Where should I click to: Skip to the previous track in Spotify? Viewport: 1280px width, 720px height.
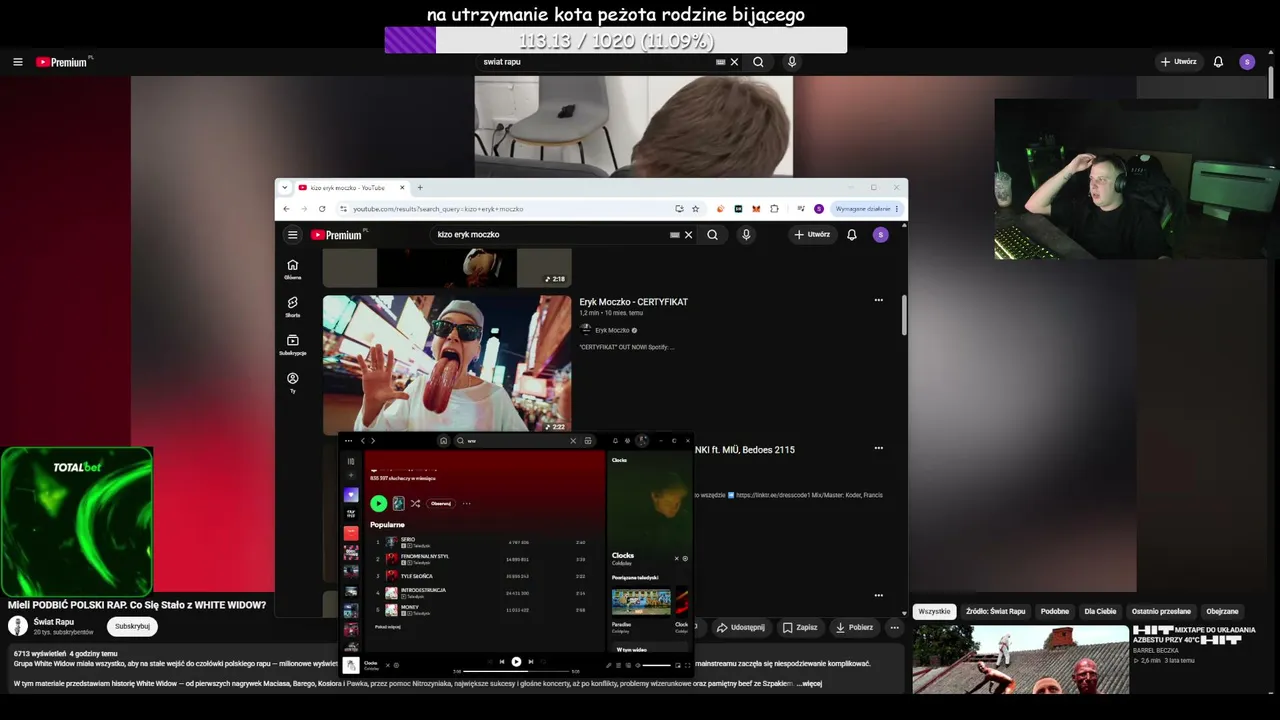click(501, 661)
